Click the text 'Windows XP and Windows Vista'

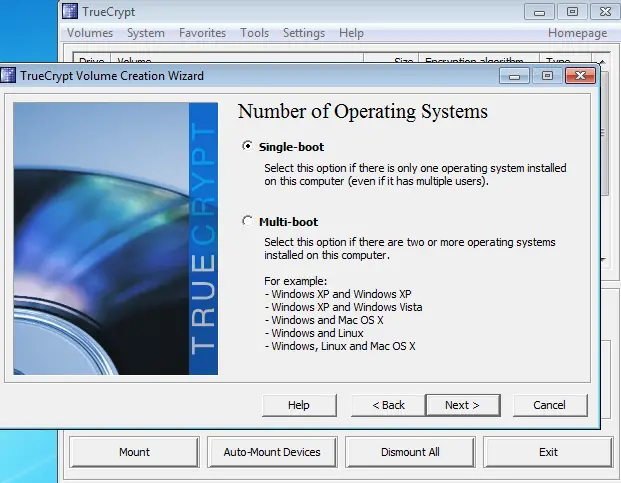[347, 307]
